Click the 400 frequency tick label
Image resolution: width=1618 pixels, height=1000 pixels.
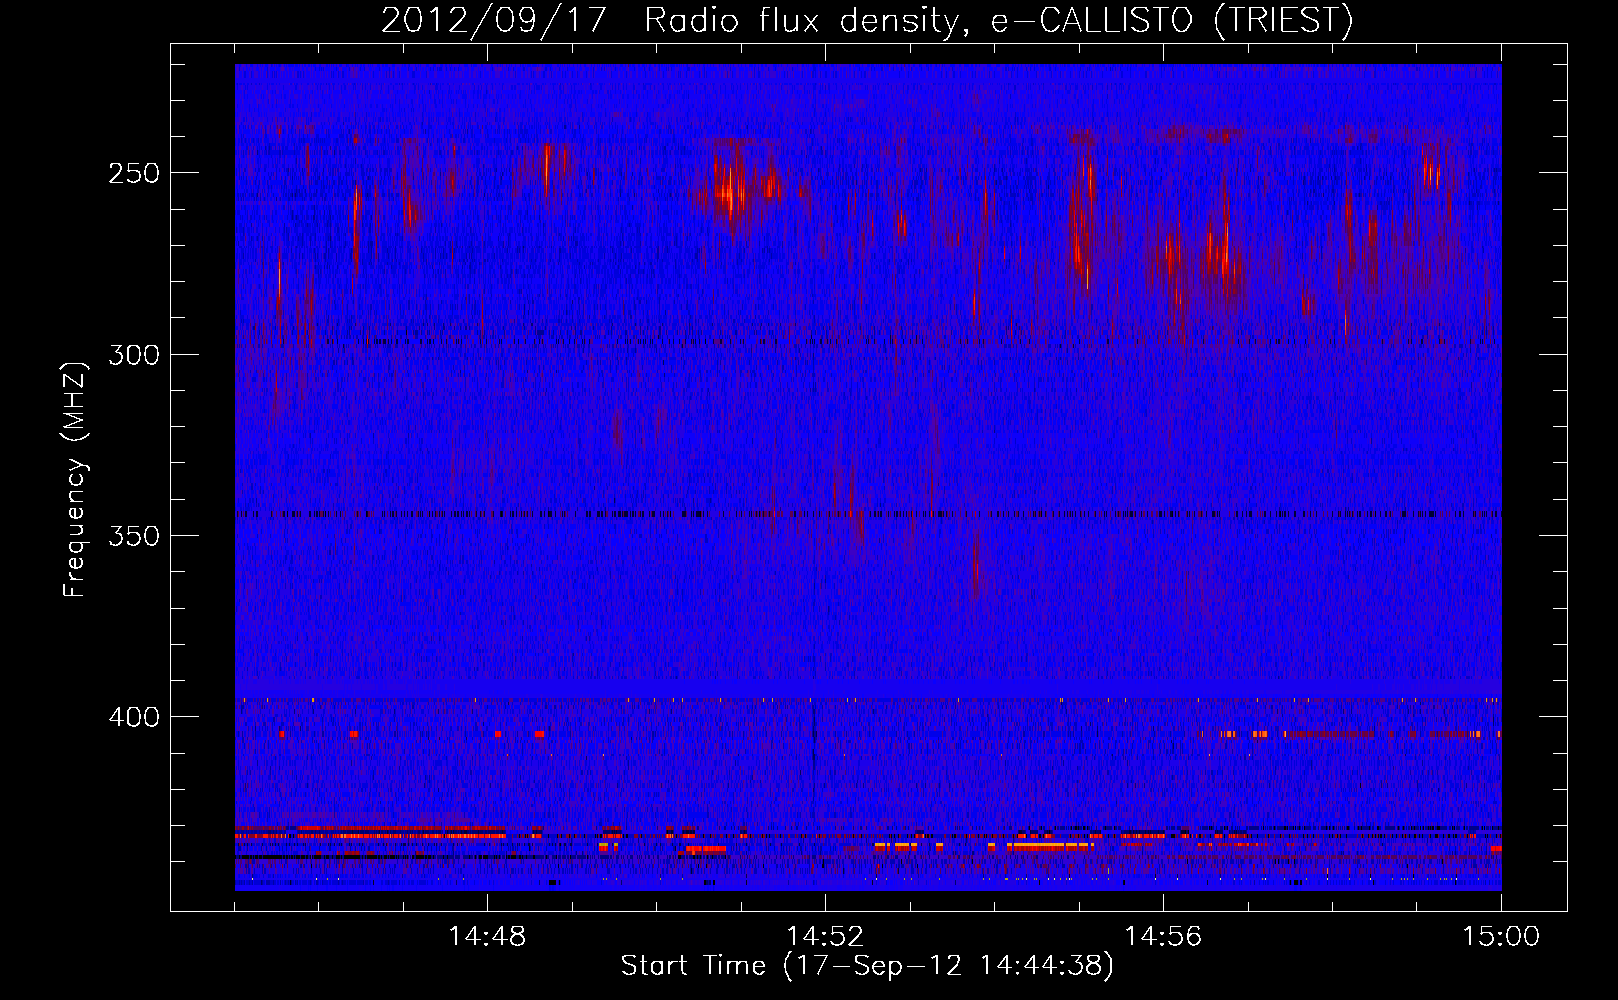134,718
